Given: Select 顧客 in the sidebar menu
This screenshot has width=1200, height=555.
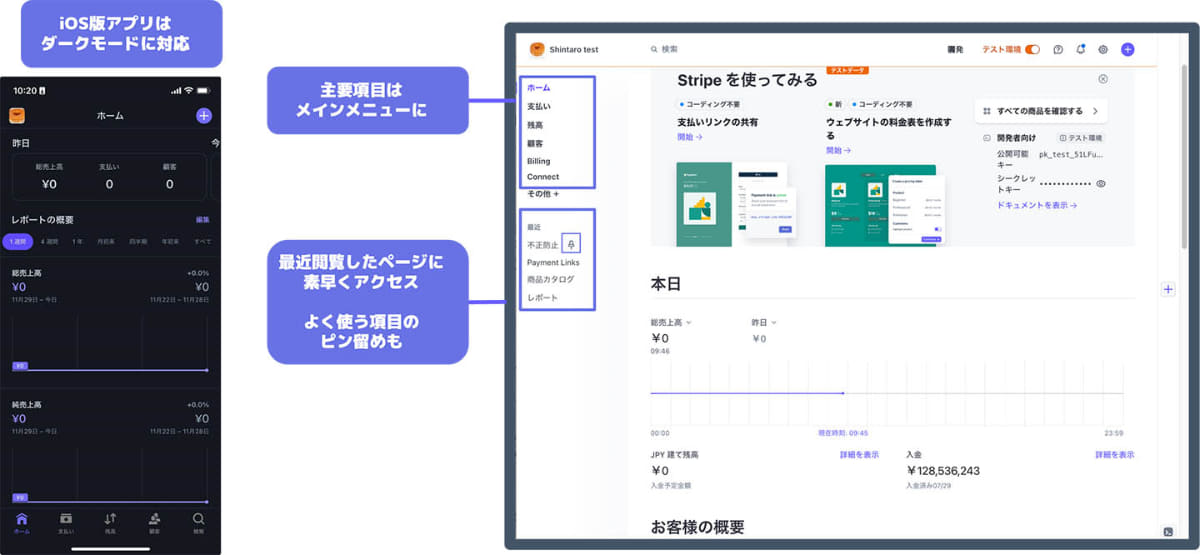Looking at the screenshot, I should pyautogui.click(x=535, y=143).
